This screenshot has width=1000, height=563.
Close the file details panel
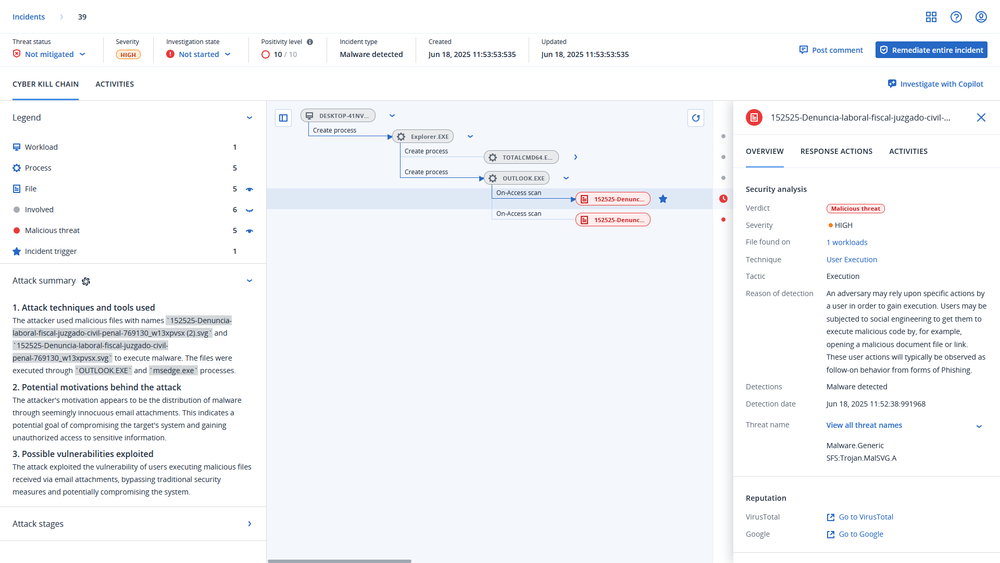tap(981, 117)
